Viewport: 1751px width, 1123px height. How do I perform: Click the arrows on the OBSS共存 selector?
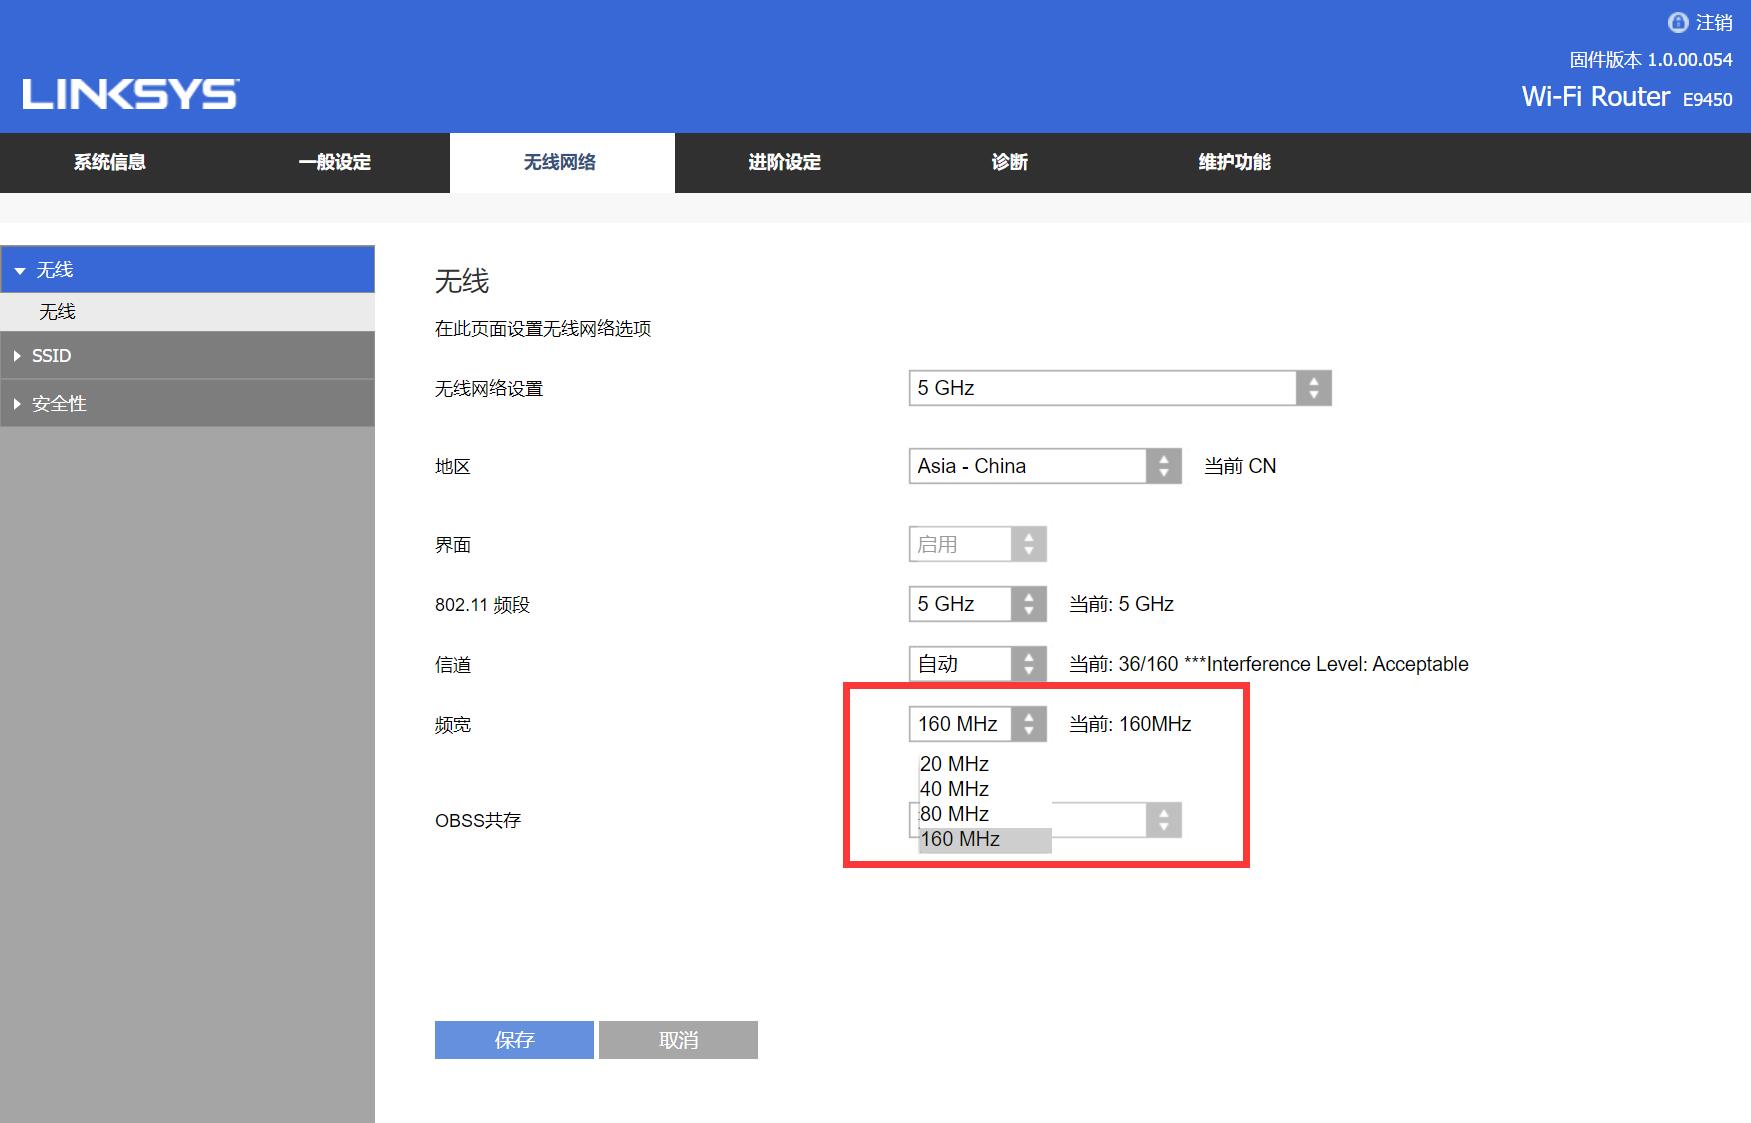(1163, 819)
